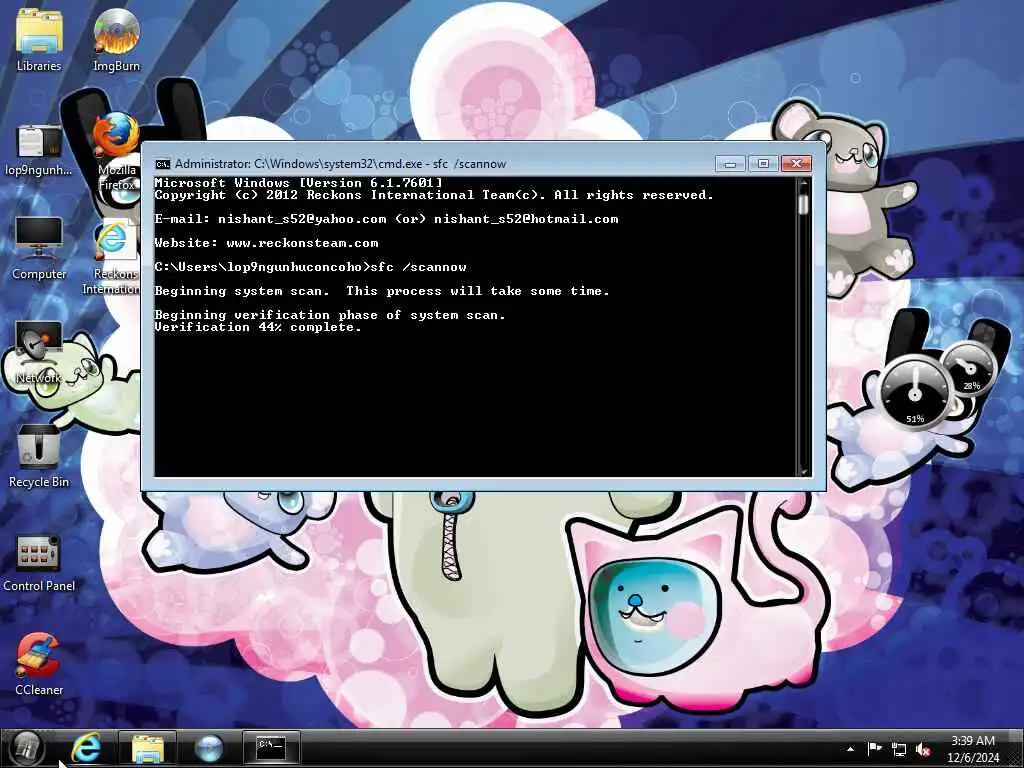
Task: Click the console scrollbar down arrow
Action: tap(803, 470)
